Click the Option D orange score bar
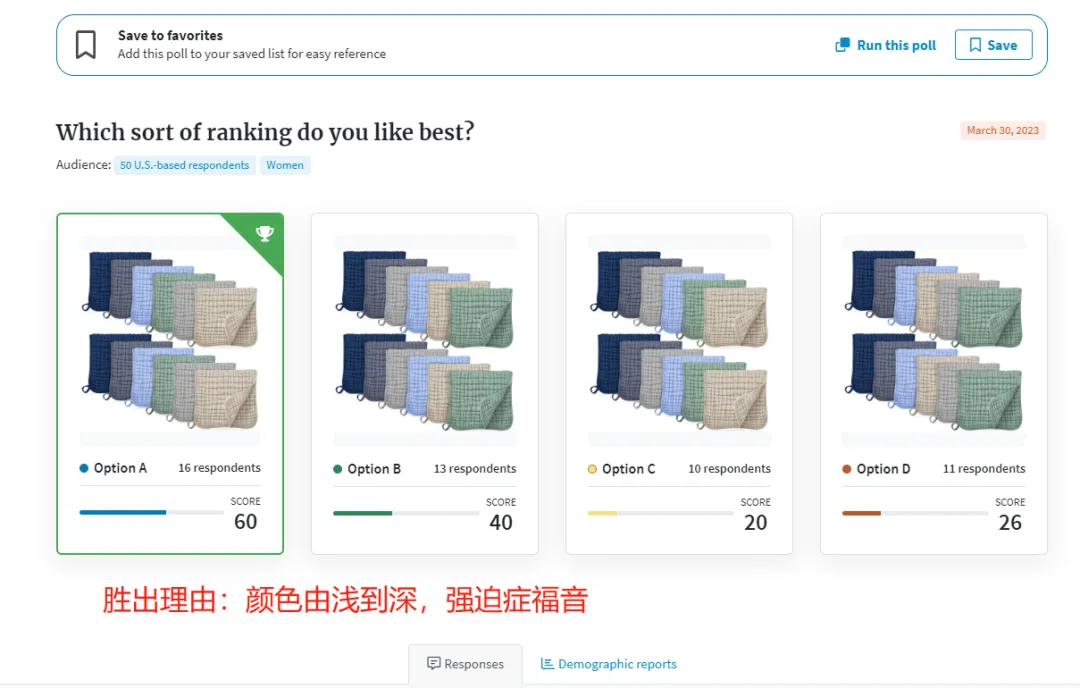1080x688 pixels. pyautogui.click(x=861, y=513)
